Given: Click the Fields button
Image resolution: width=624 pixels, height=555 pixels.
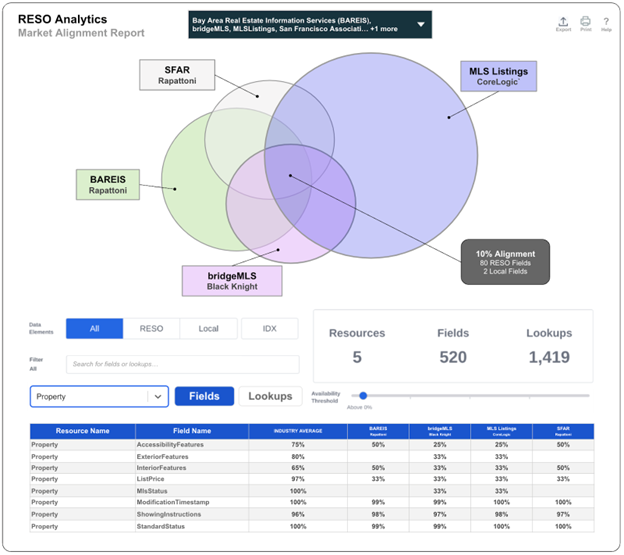Looking at the screenshot, I should pyautogui.click(x=205, y=397).
